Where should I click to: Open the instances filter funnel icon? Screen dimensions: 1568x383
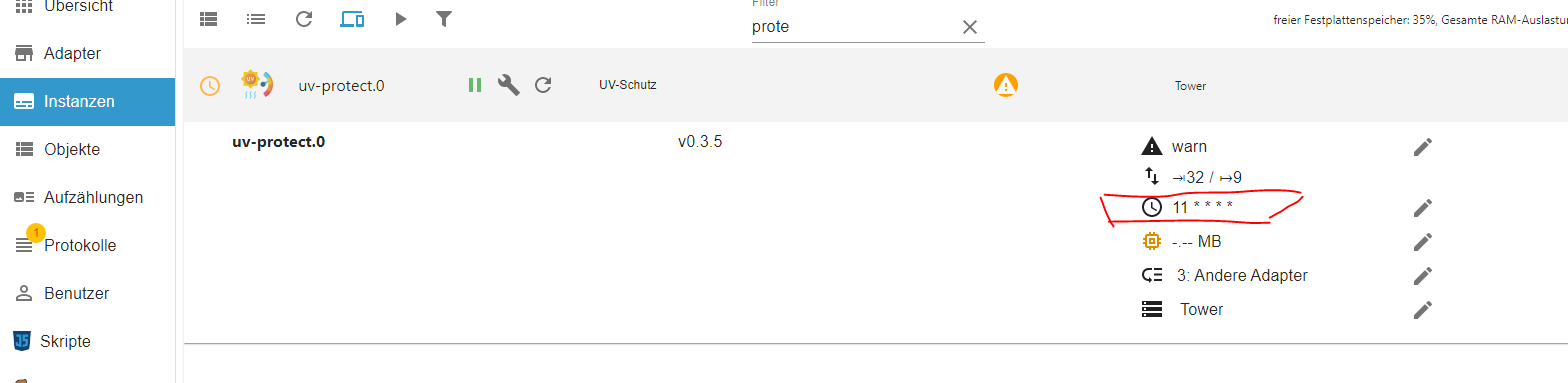[x=445, y=19]
